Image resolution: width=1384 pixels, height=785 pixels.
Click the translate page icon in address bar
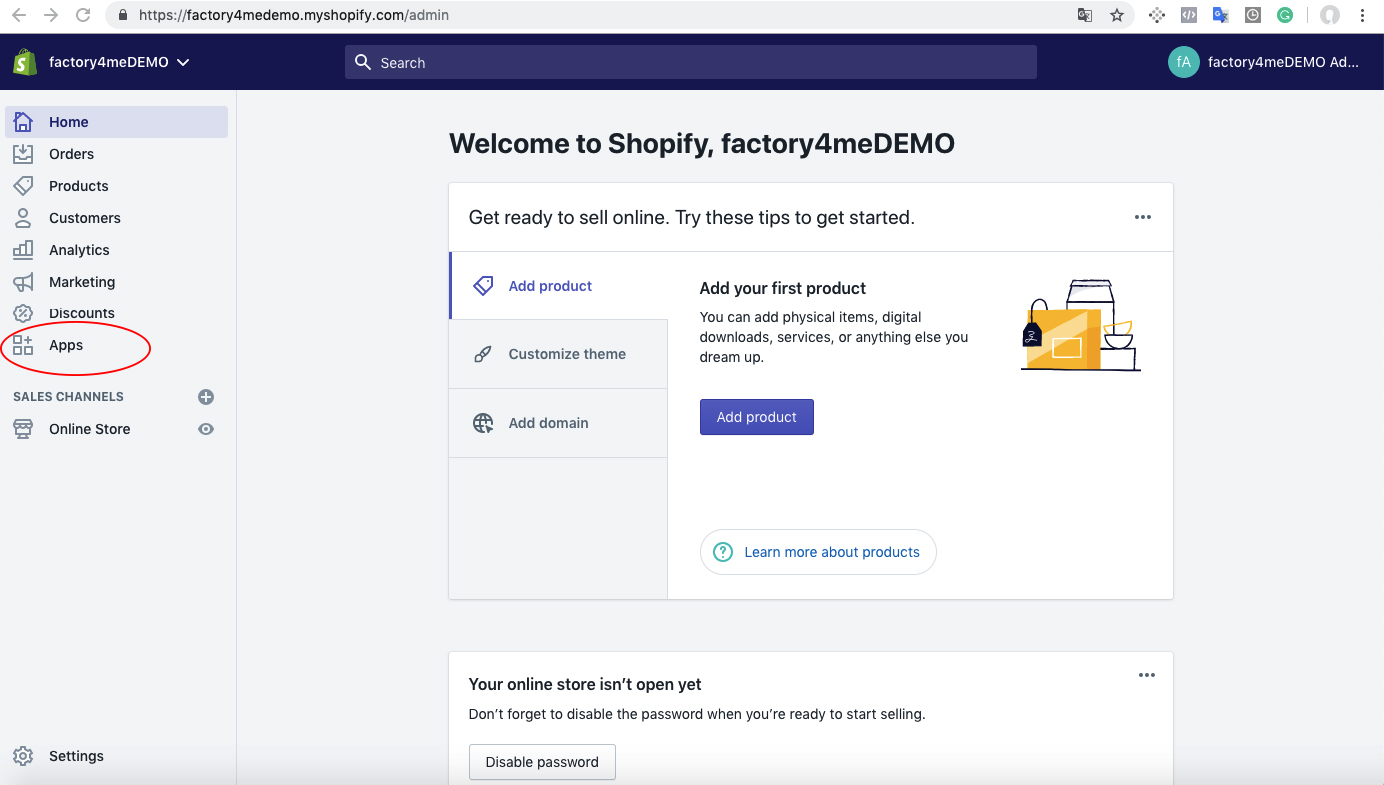(1085, 15)
